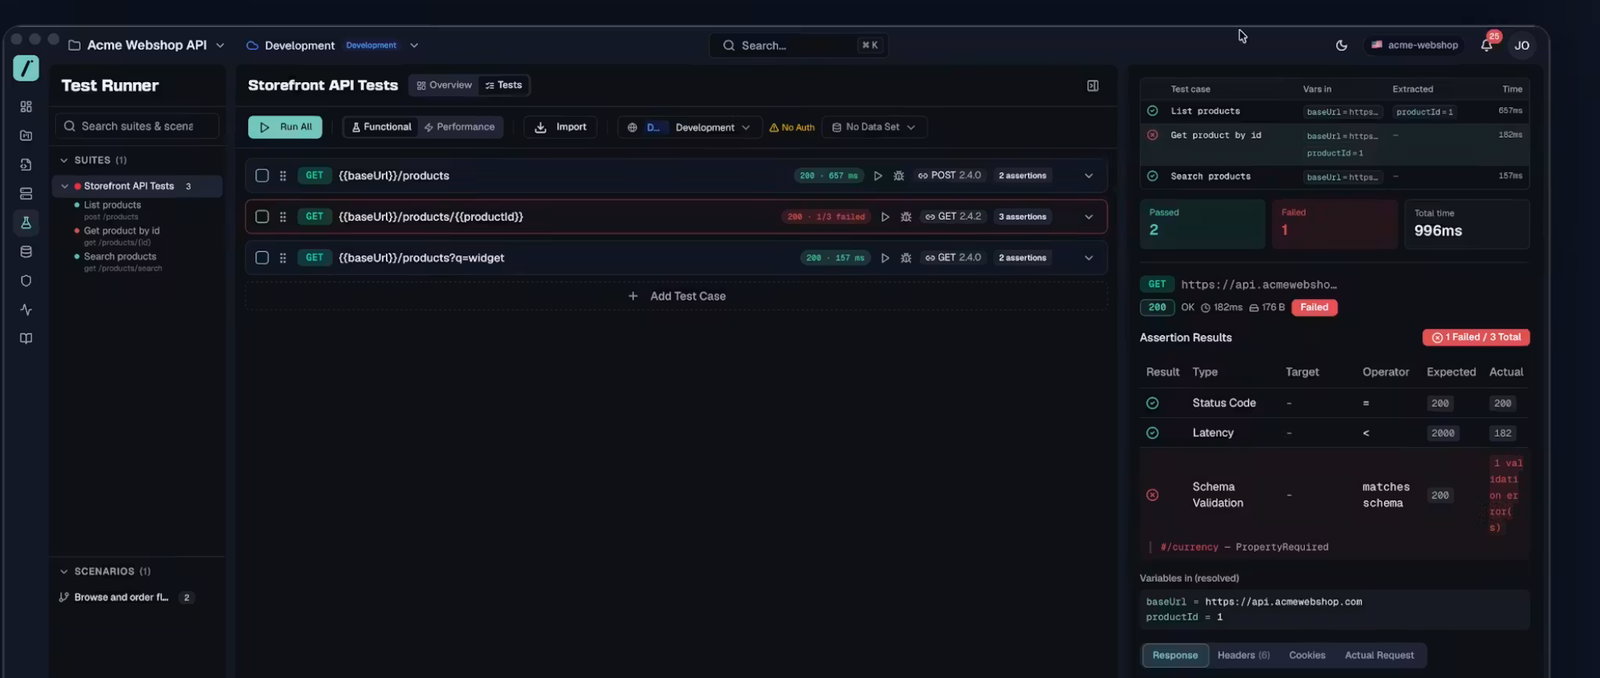Click the Run All button
This screenshot has height=678, width=1600.
point(285,127)
